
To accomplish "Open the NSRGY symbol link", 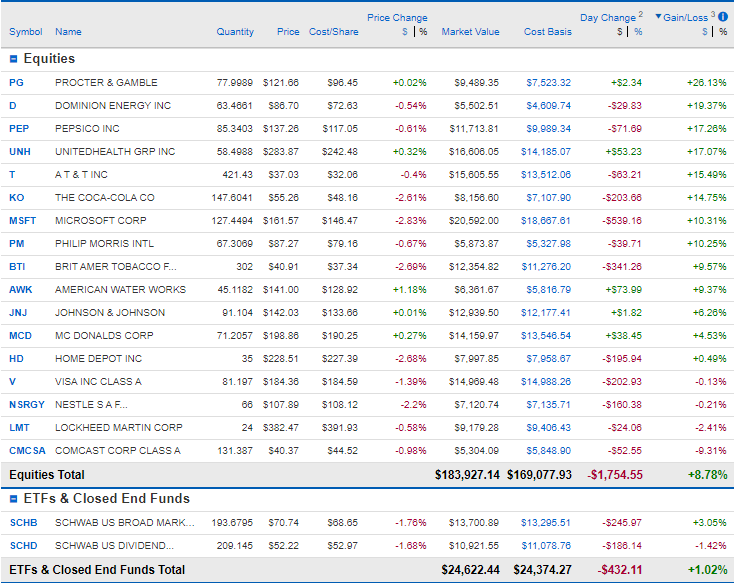I will 27,405.
